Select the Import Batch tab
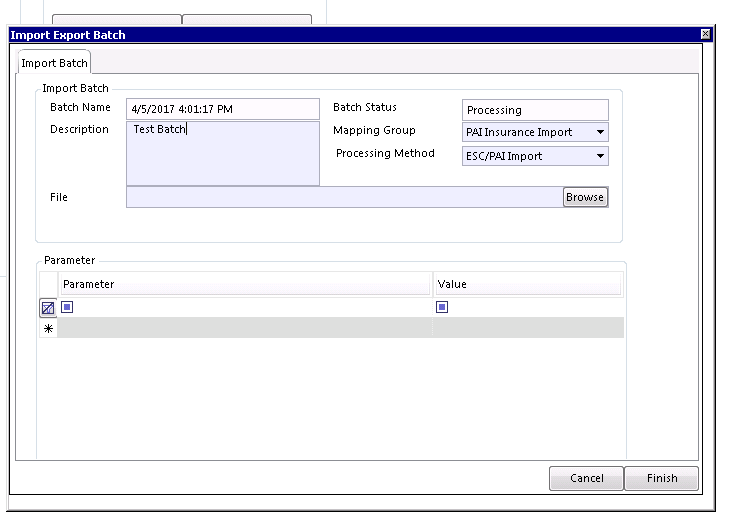Screen dimensions: 730x517 54,63
